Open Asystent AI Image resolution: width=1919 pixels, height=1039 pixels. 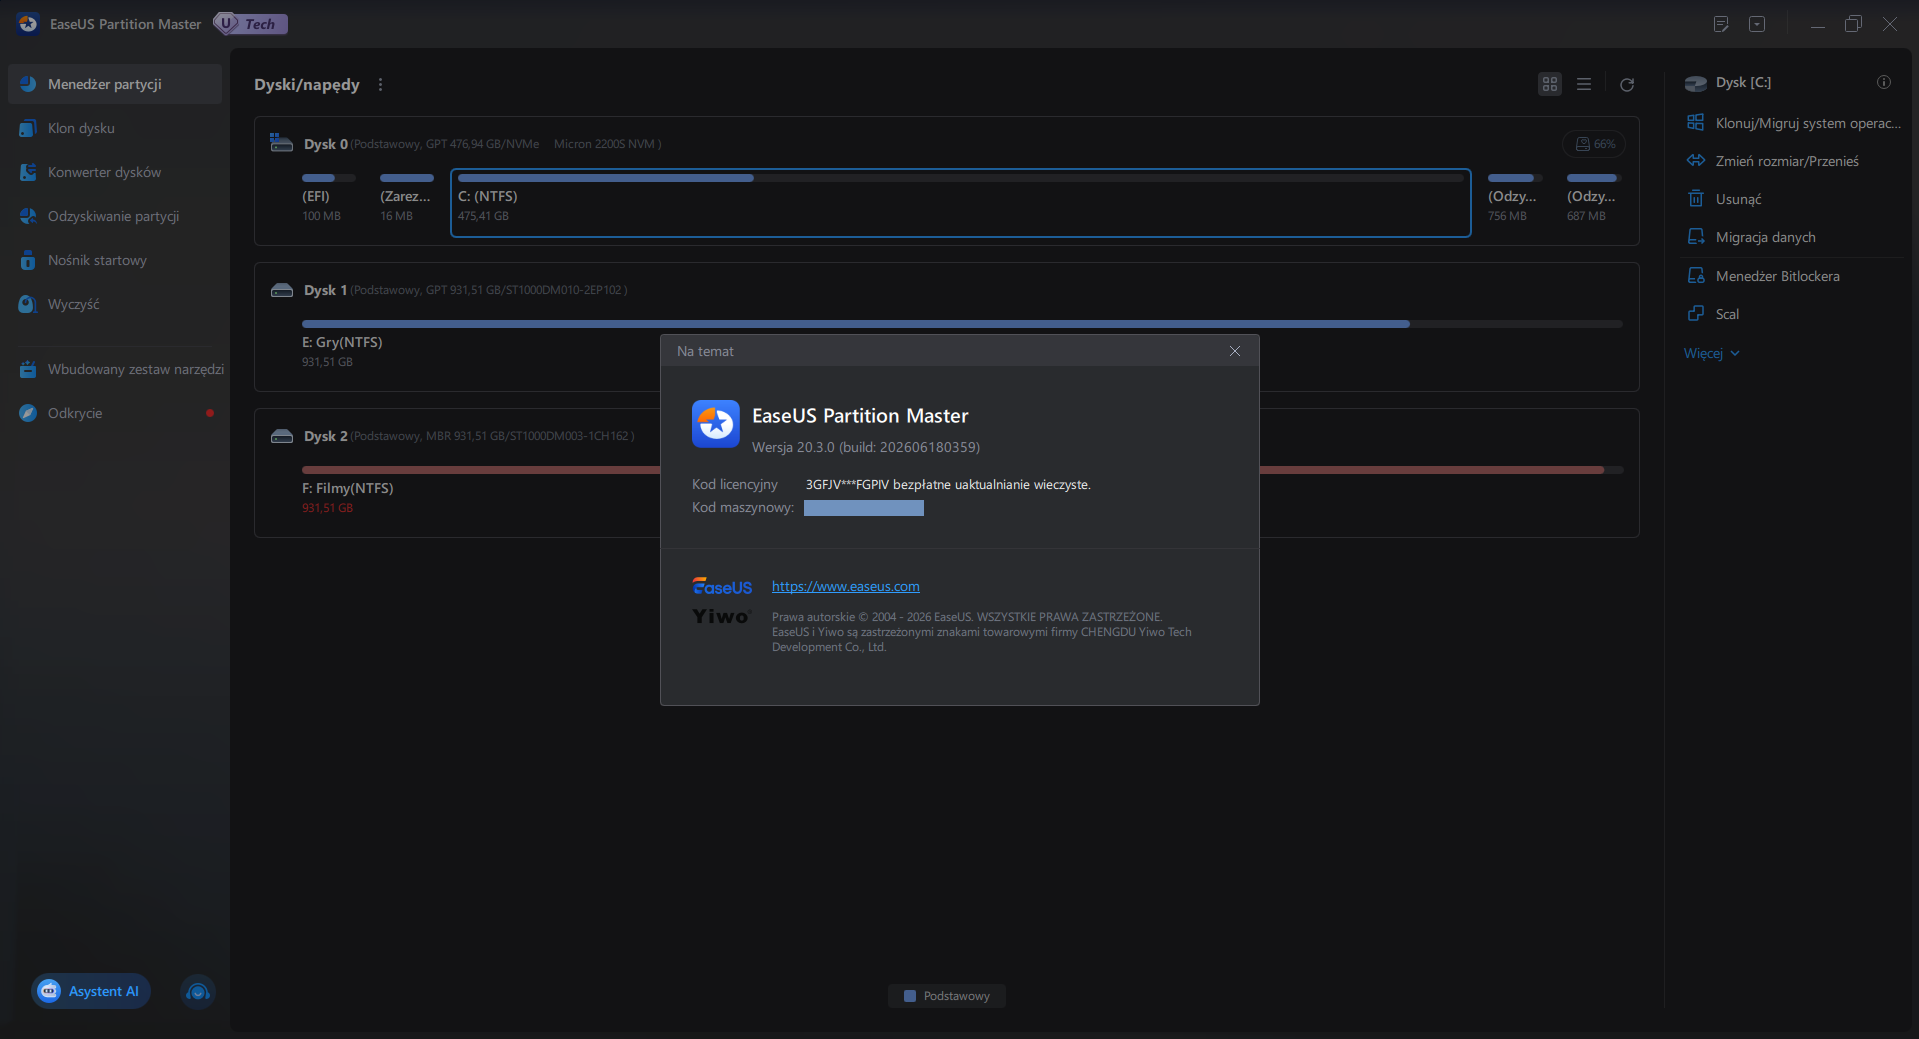(90, 991)
